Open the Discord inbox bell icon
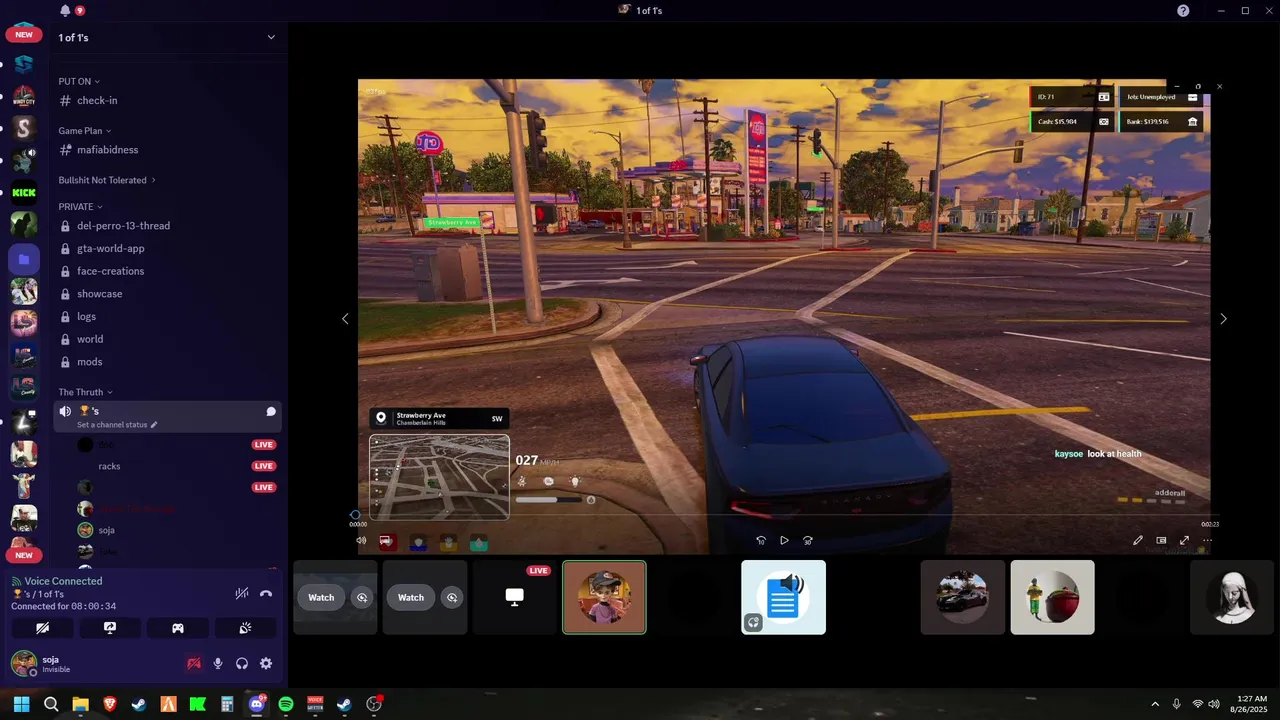Screen dimensions: 1280x720 tap(65, 10)
